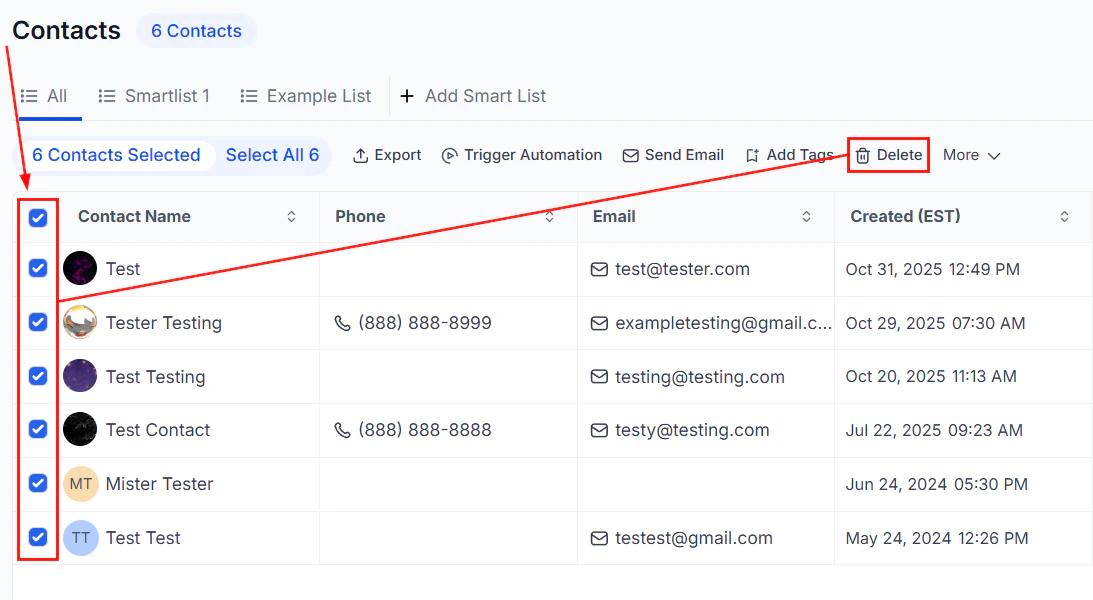Click the MT avatar of Mister Tester
This screenshot has width=1093, height=600.
click(80, 484)
